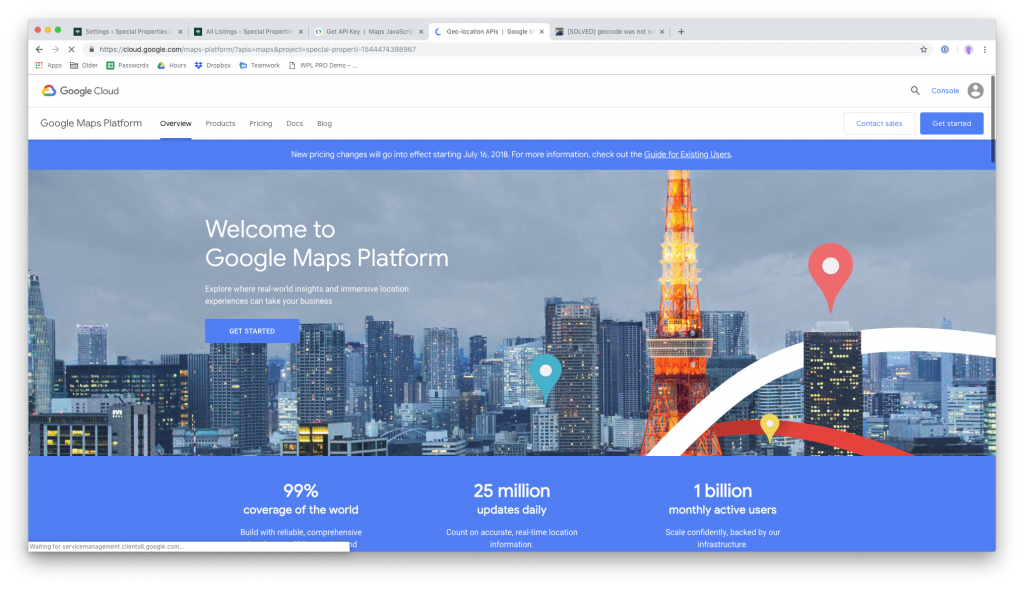Open the Blog nav item
1024x589 pixels.
point(325,123)
